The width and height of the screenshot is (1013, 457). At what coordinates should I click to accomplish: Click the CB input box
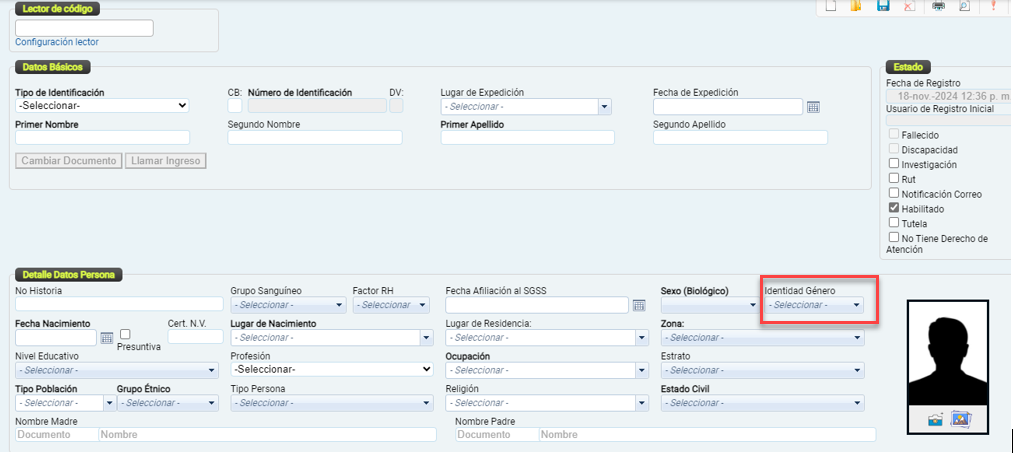click(235, 105)
